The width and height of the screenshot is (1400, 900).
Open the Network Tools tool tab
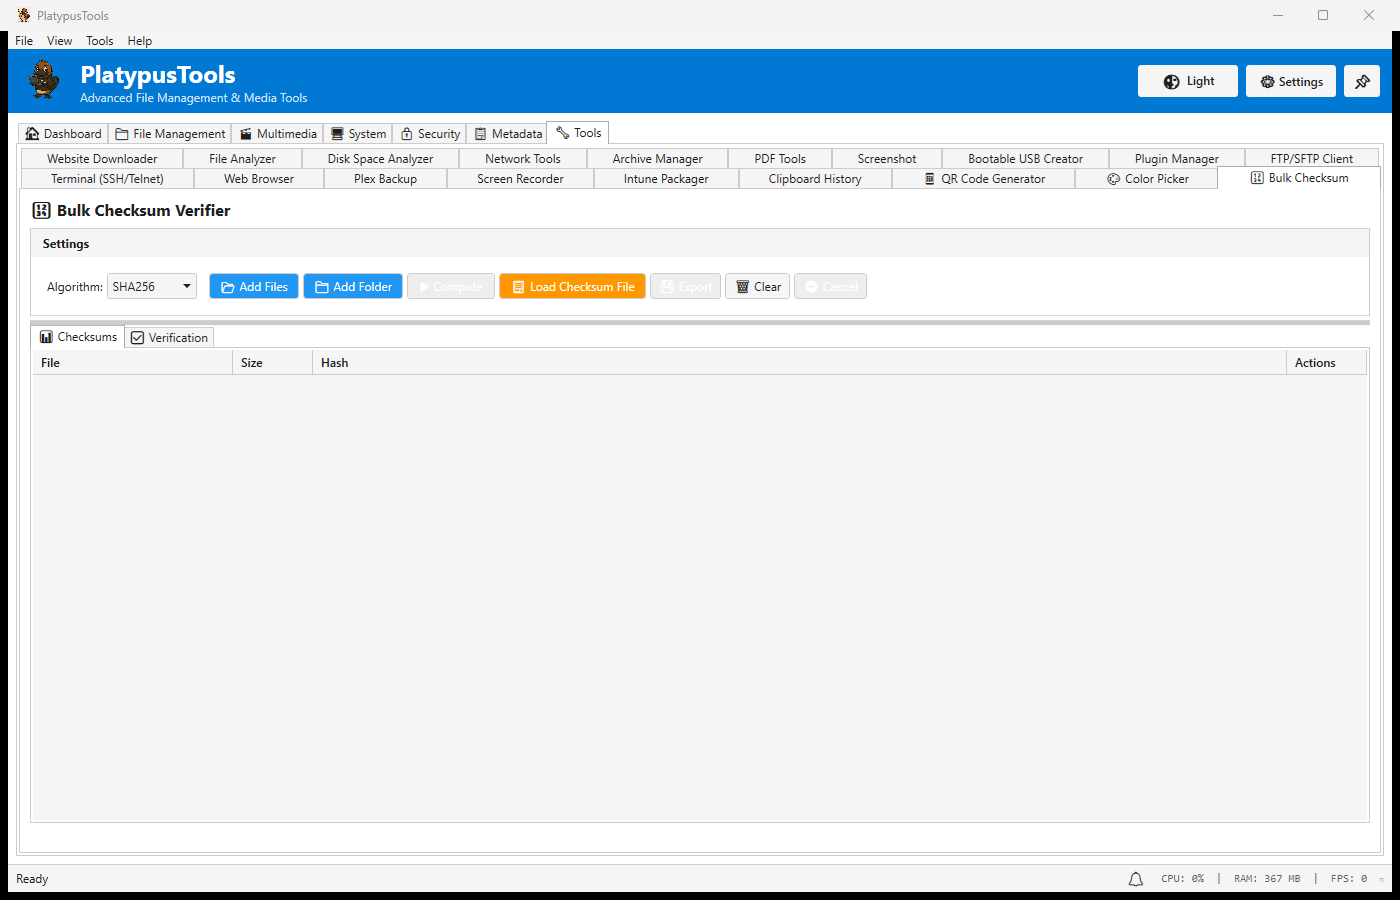(x=521, y=158)
